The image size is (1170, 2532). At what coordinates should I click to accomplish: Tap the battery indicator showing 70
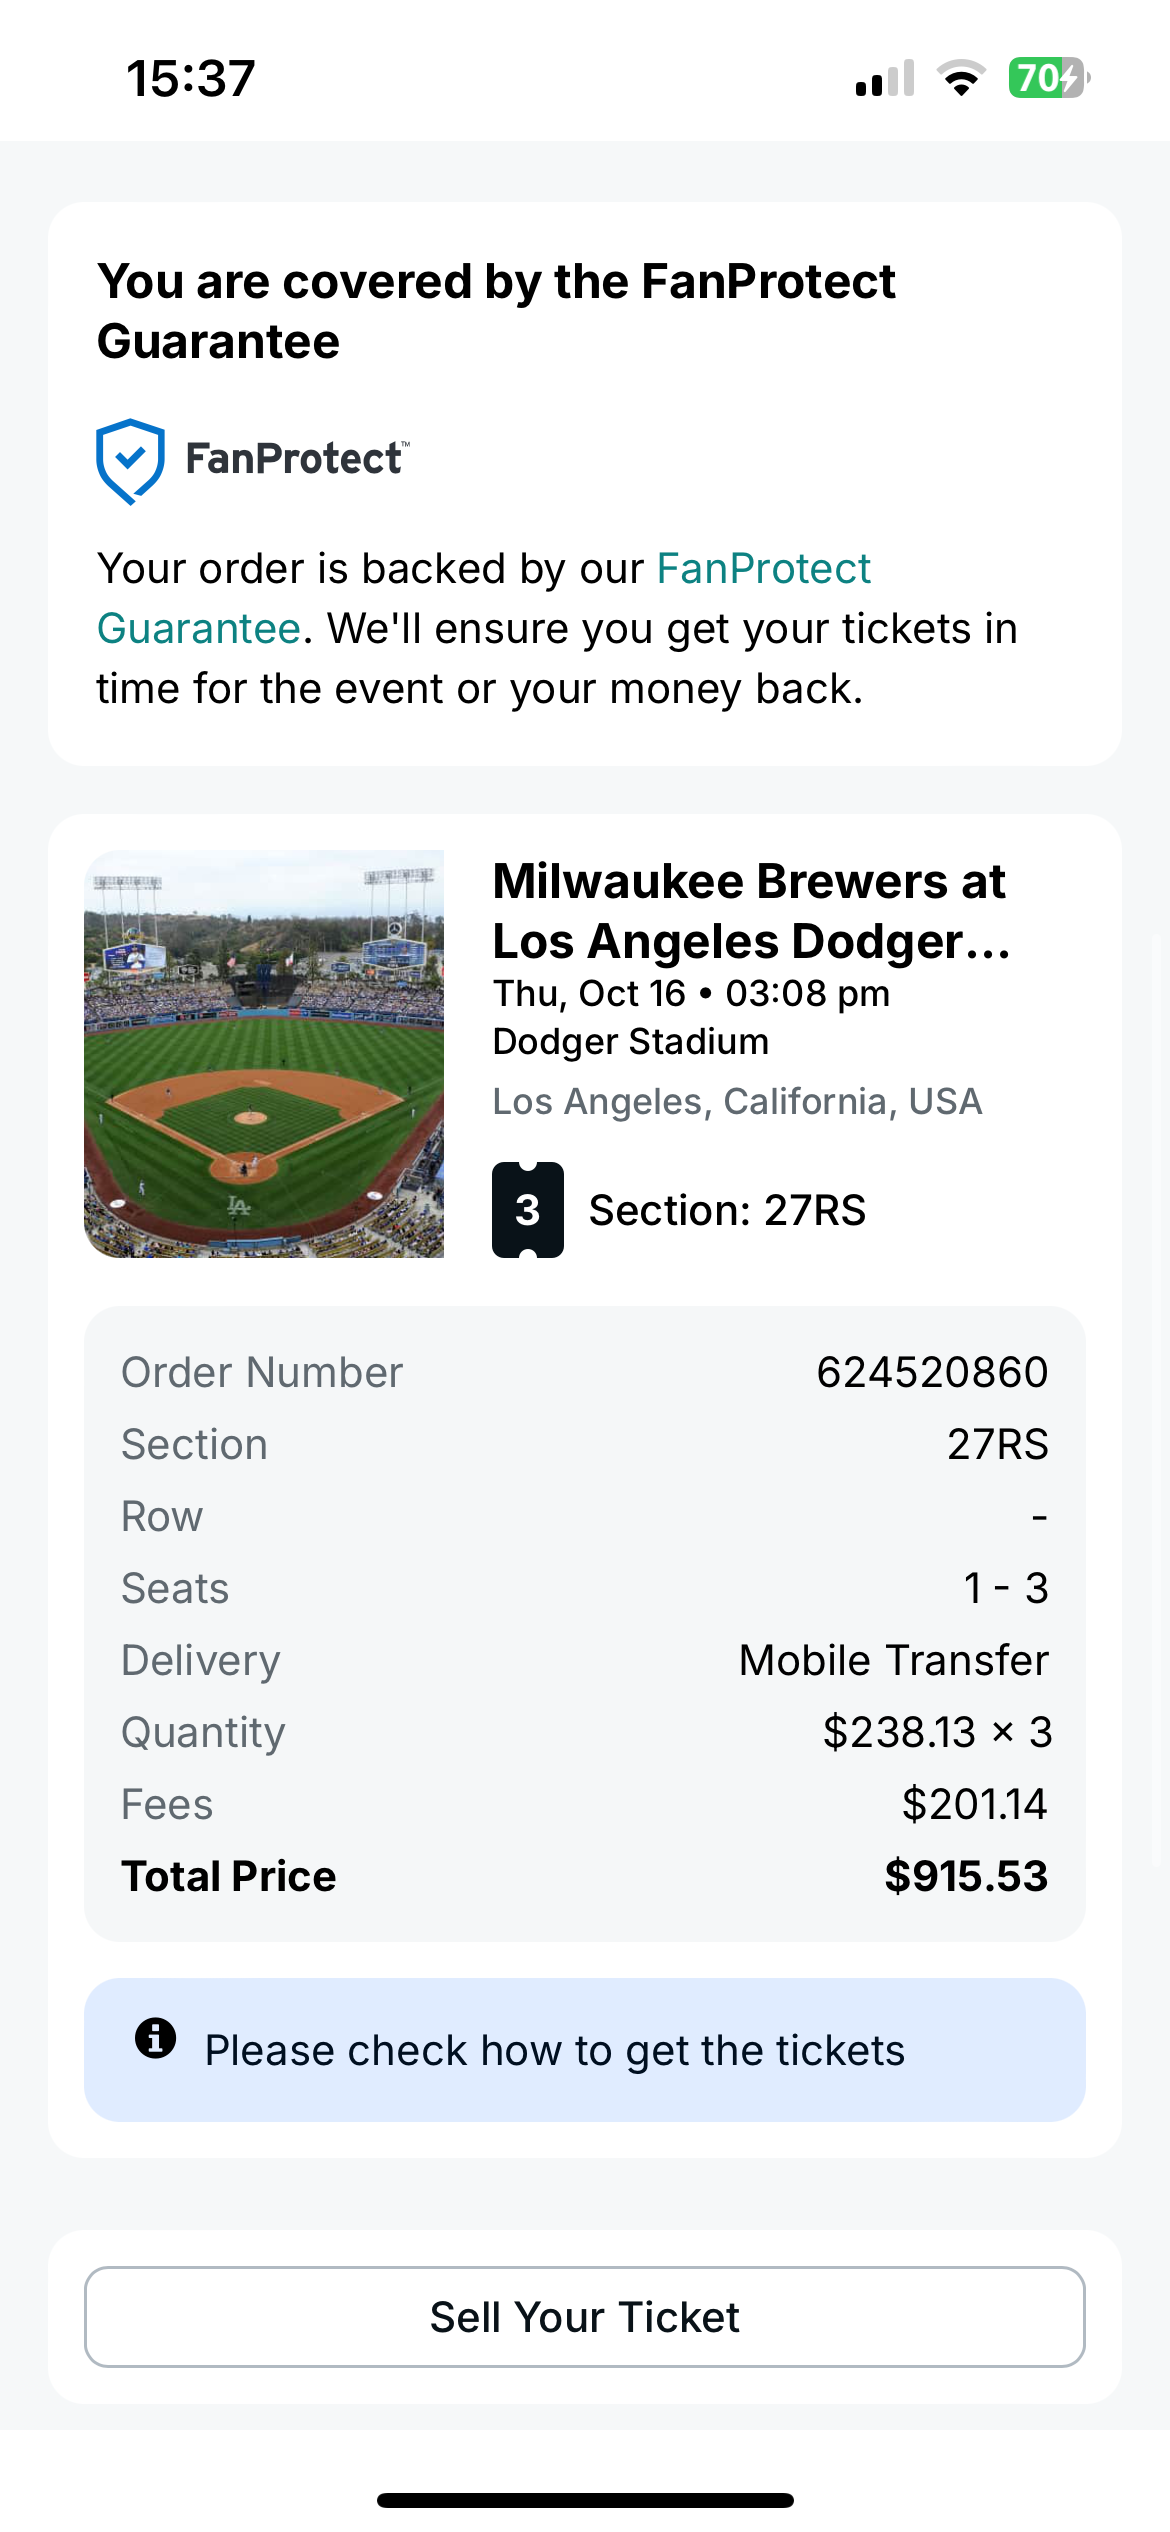point(1047,78)
